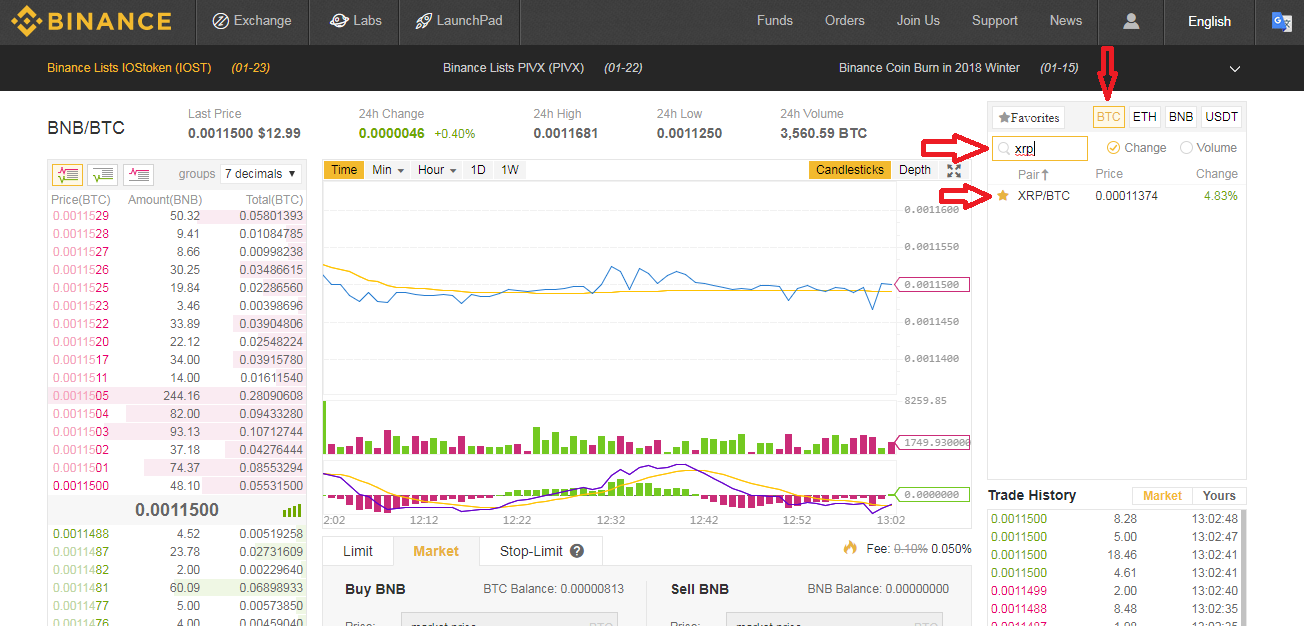Click sell order priced 0.0011500
The width and height of the screenshot is (1304, 626).
[177, 486]
